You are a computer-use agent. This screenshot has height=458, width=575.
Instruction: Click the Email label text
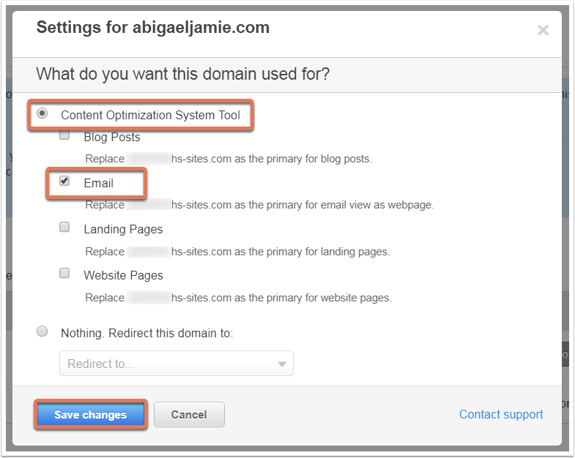point(99,183)
